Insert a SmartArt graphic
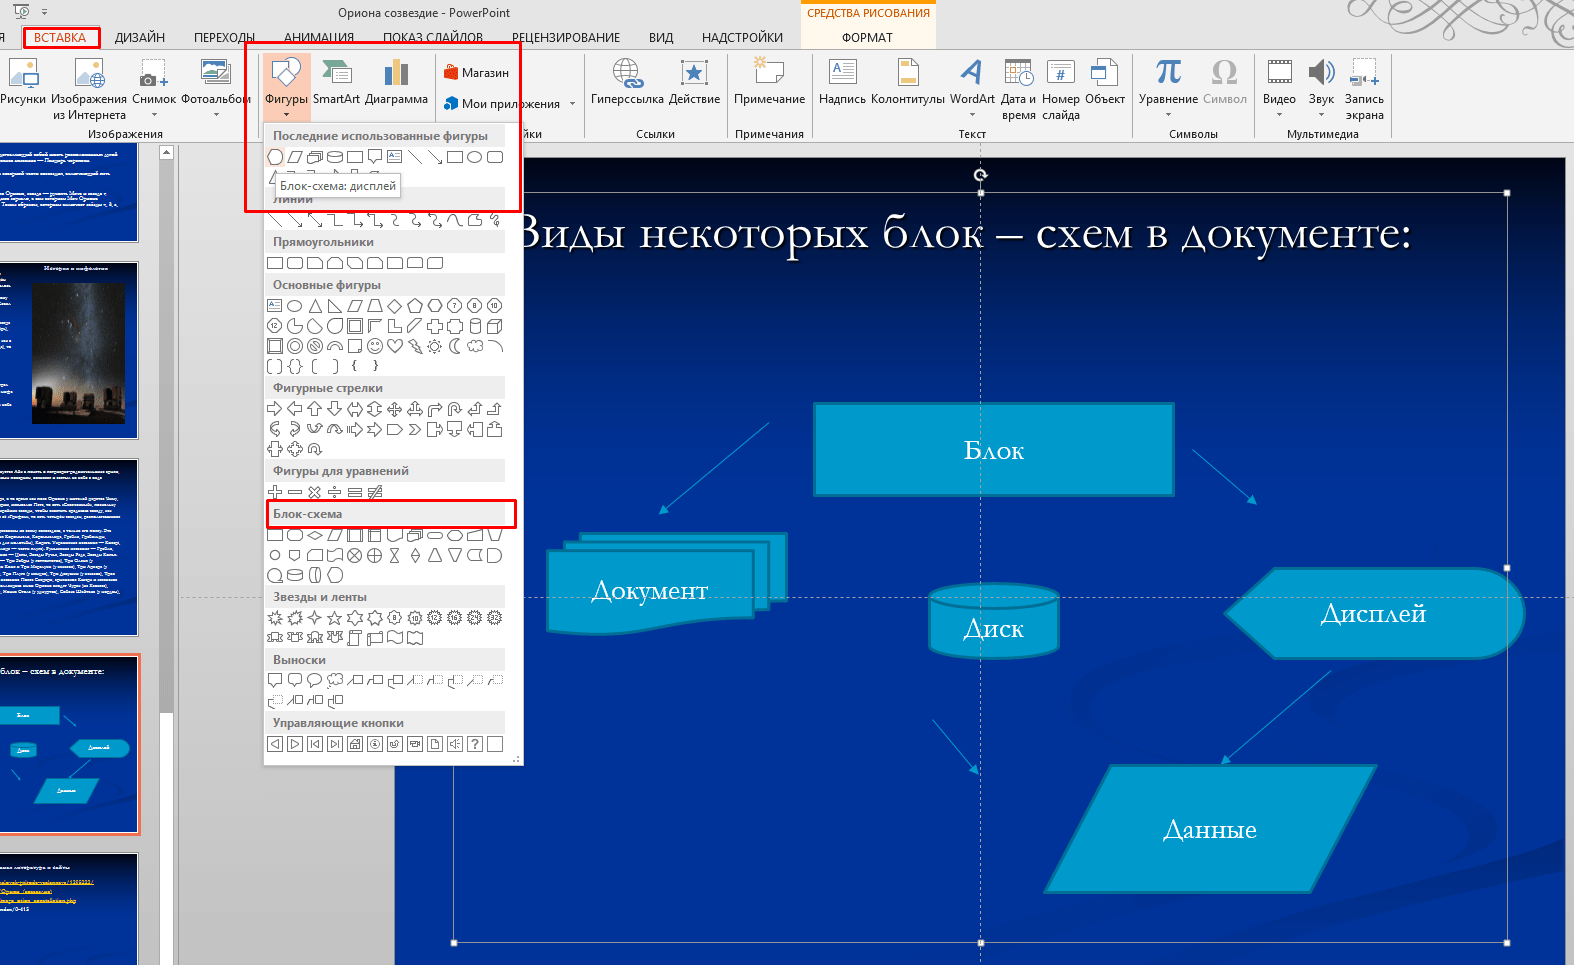Viewport: 1574px width, 965px height. [336, 82]
